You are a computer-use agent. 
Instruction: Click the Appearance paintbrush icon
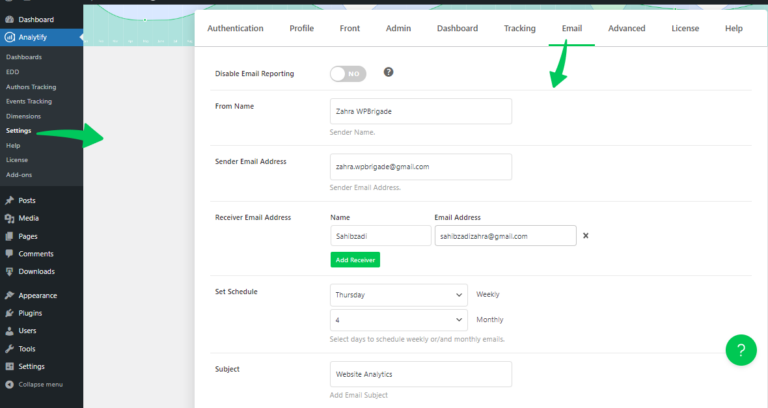pos(9,295)
